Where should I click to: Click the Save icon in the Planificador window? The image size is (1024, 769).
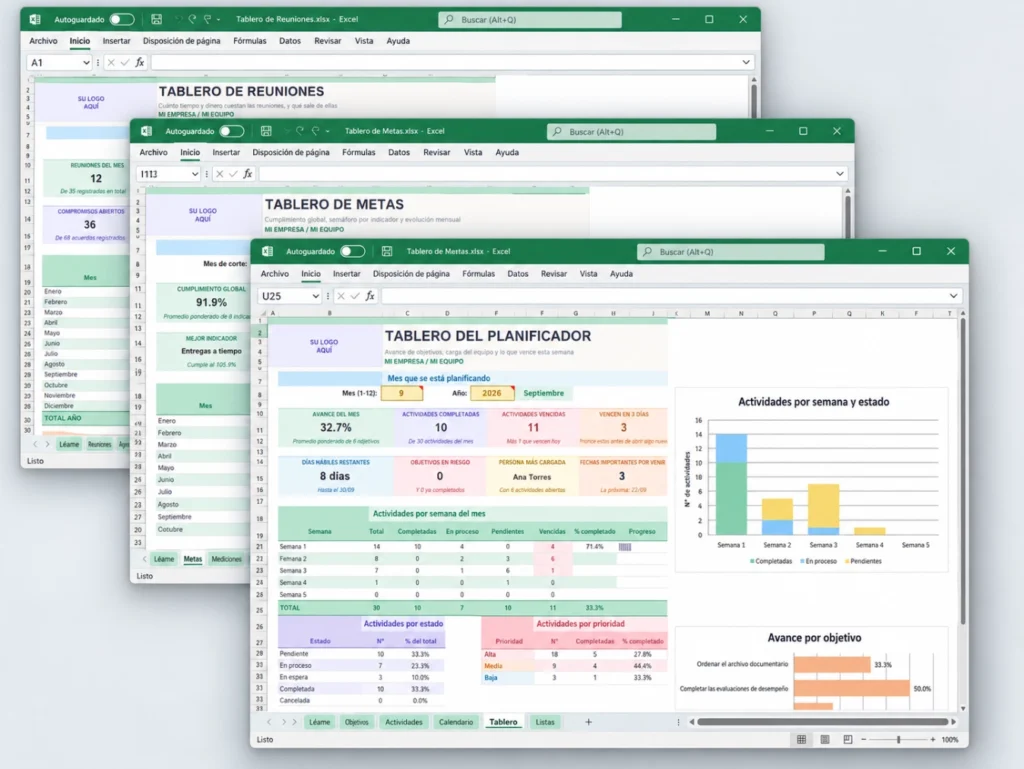click(387, 251)
